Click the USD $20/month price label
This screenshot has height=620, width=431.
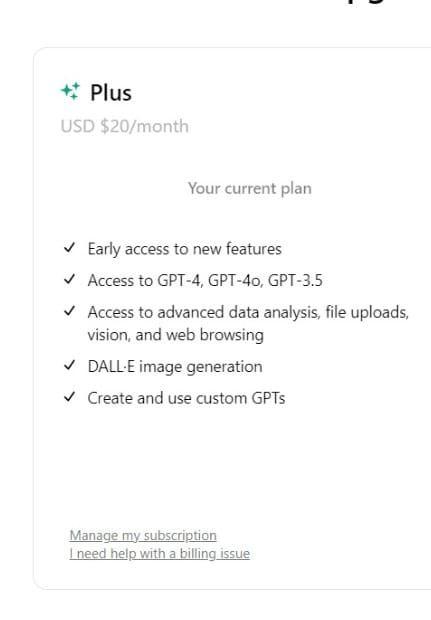pos(125,127)
